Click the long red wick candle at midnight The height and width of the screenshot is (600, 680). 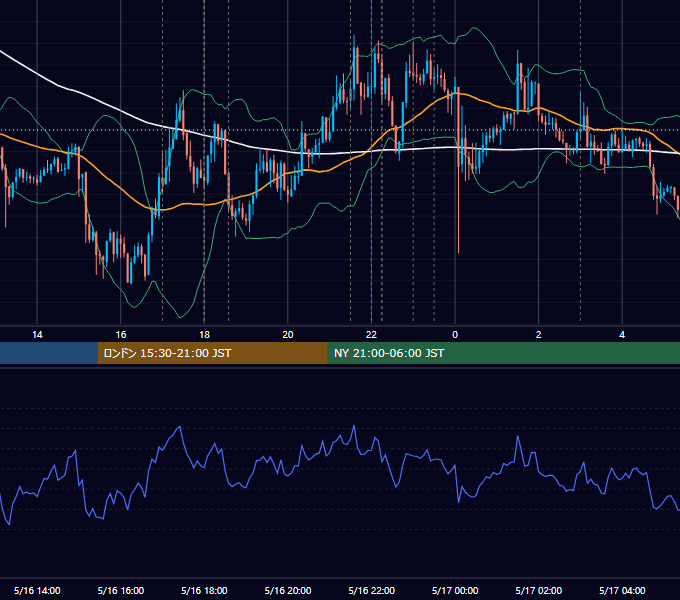(458, 170)
